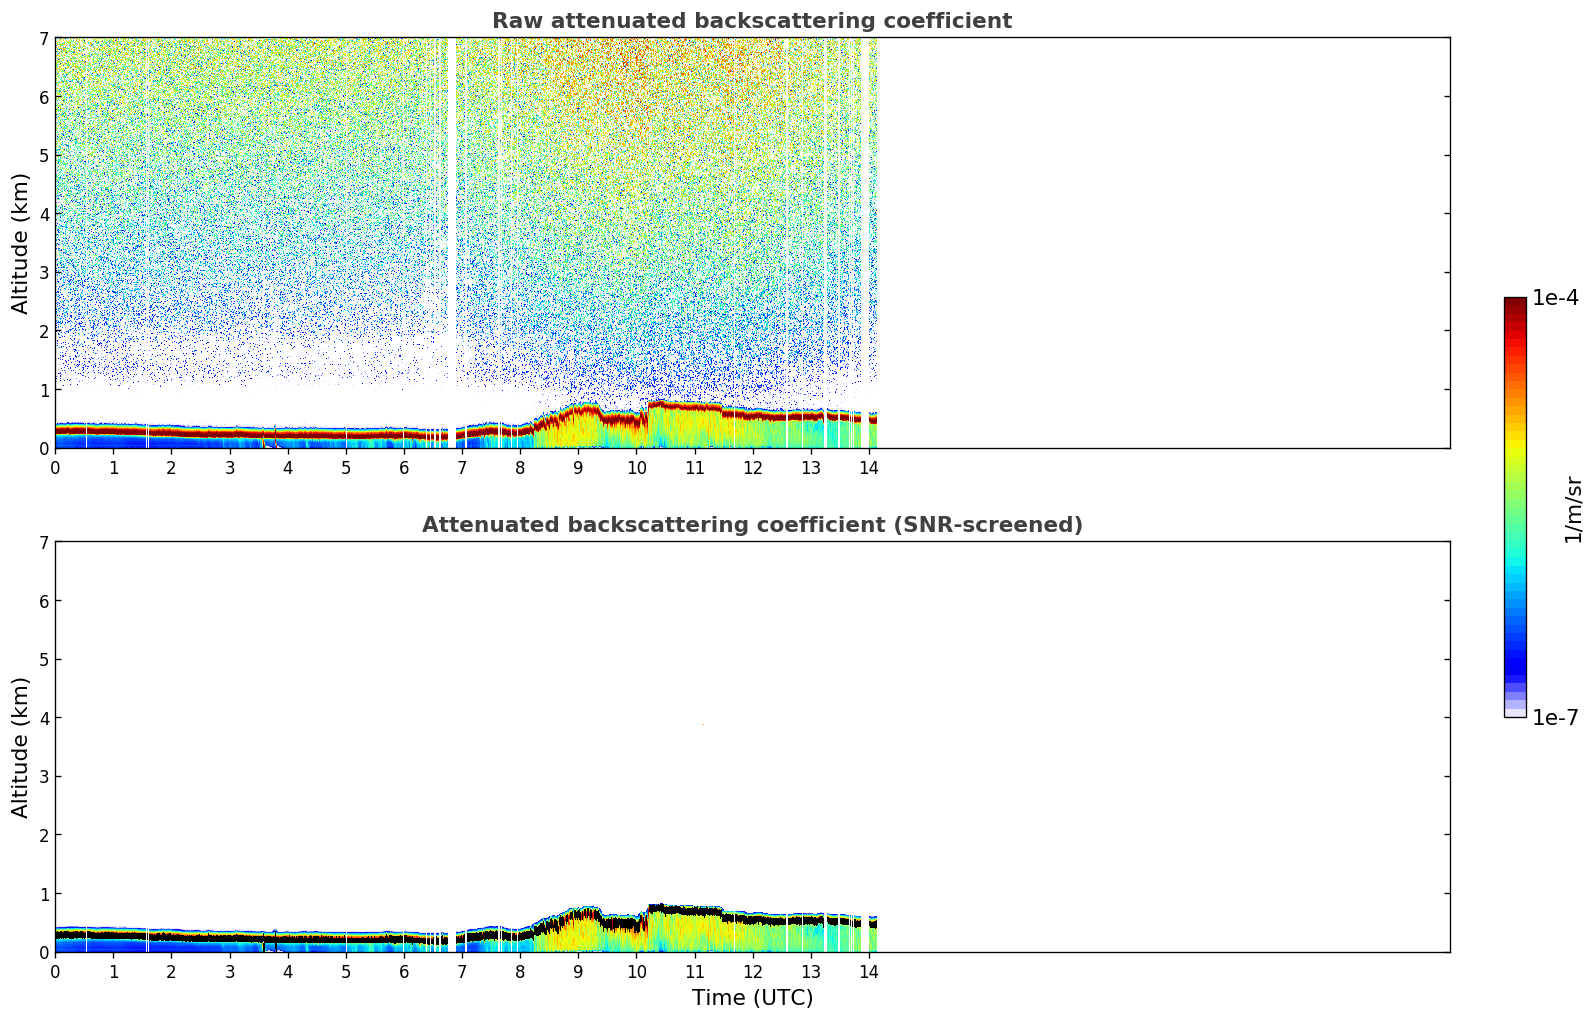Click the "1/m/sr" colorbar unit label
Image resolution: width=1595 pixels, height=1020 pixels.
click(x=1573, y=509)
